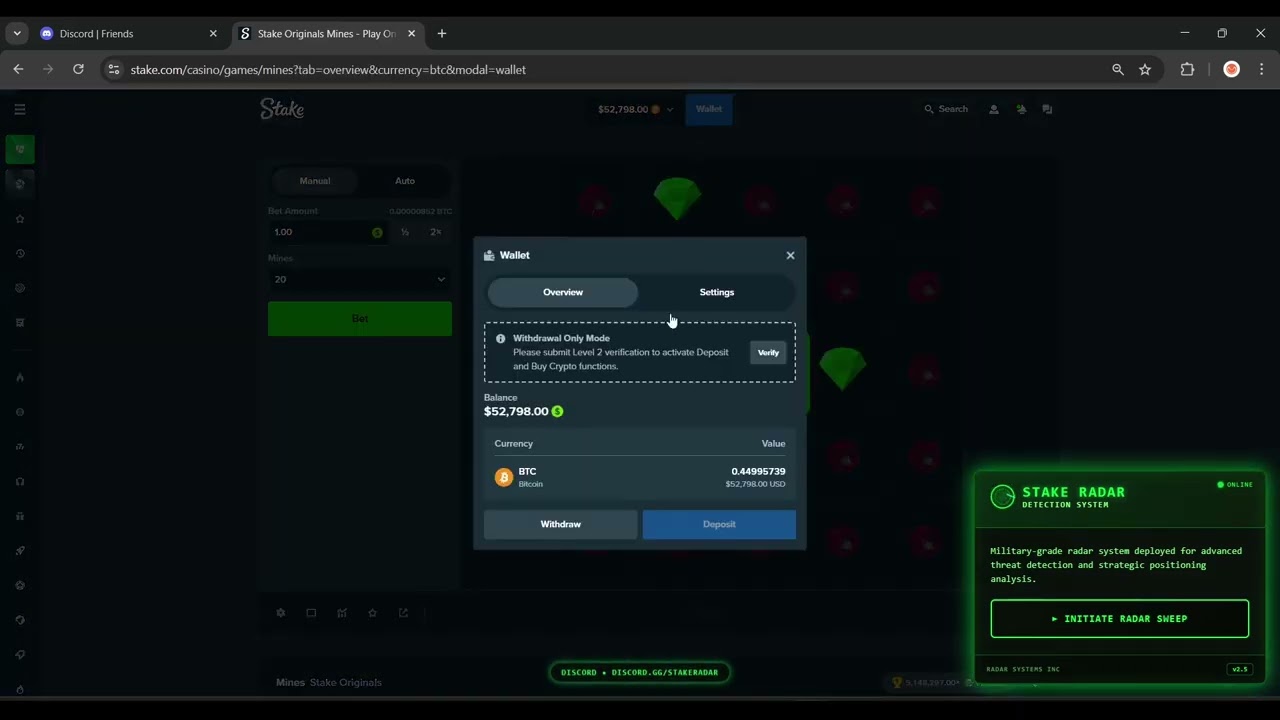Open live stats chart icon
Viewport: 1280px width, 720px height.
click(342, 613)
